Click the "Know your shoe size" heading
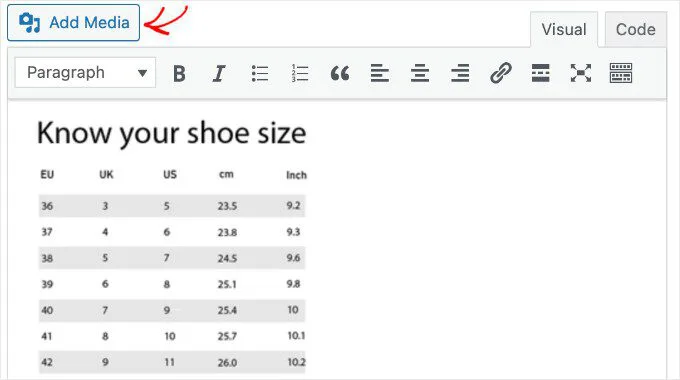The width and height of the screenshot is (680, 380). (x=172, y=133)
